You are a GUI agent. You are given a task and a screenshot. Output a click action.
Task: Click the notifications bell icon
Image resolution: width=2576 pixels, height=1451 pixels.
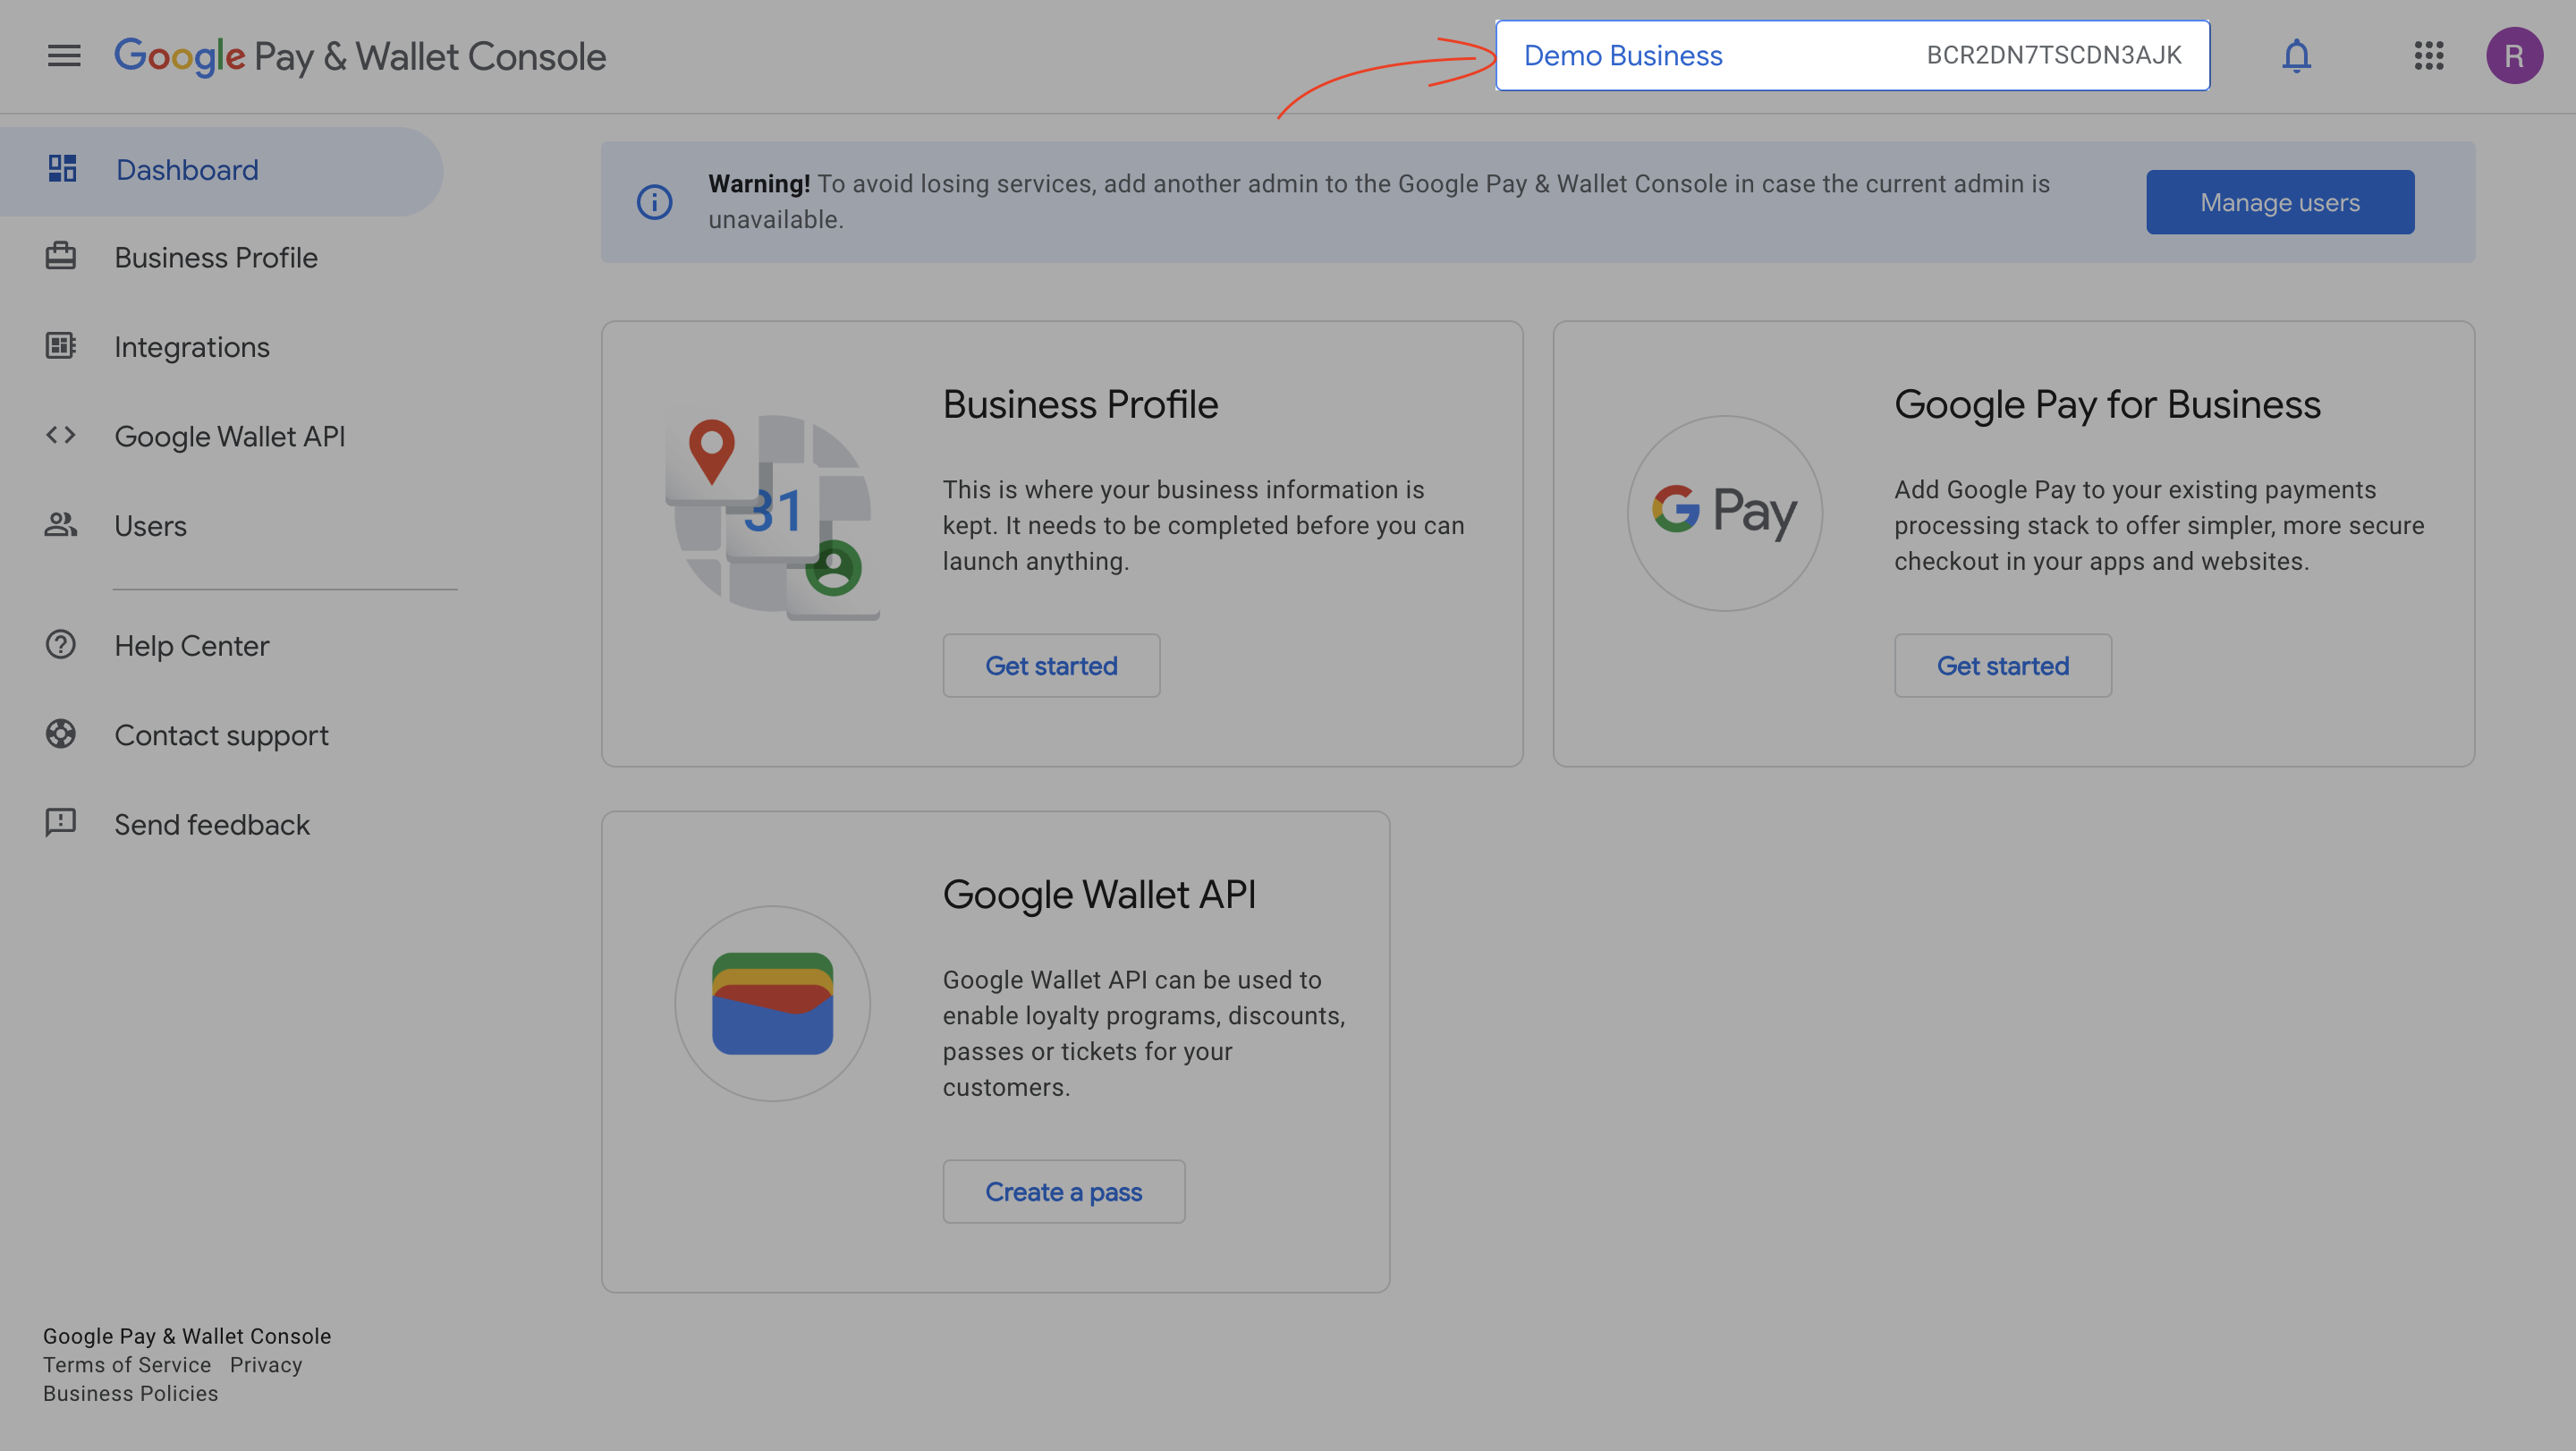[x=2296, y=56]
